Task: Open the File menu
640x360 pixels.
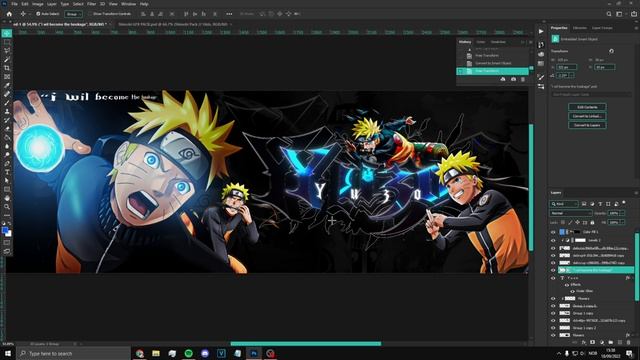Action: [x=14, y=4]
